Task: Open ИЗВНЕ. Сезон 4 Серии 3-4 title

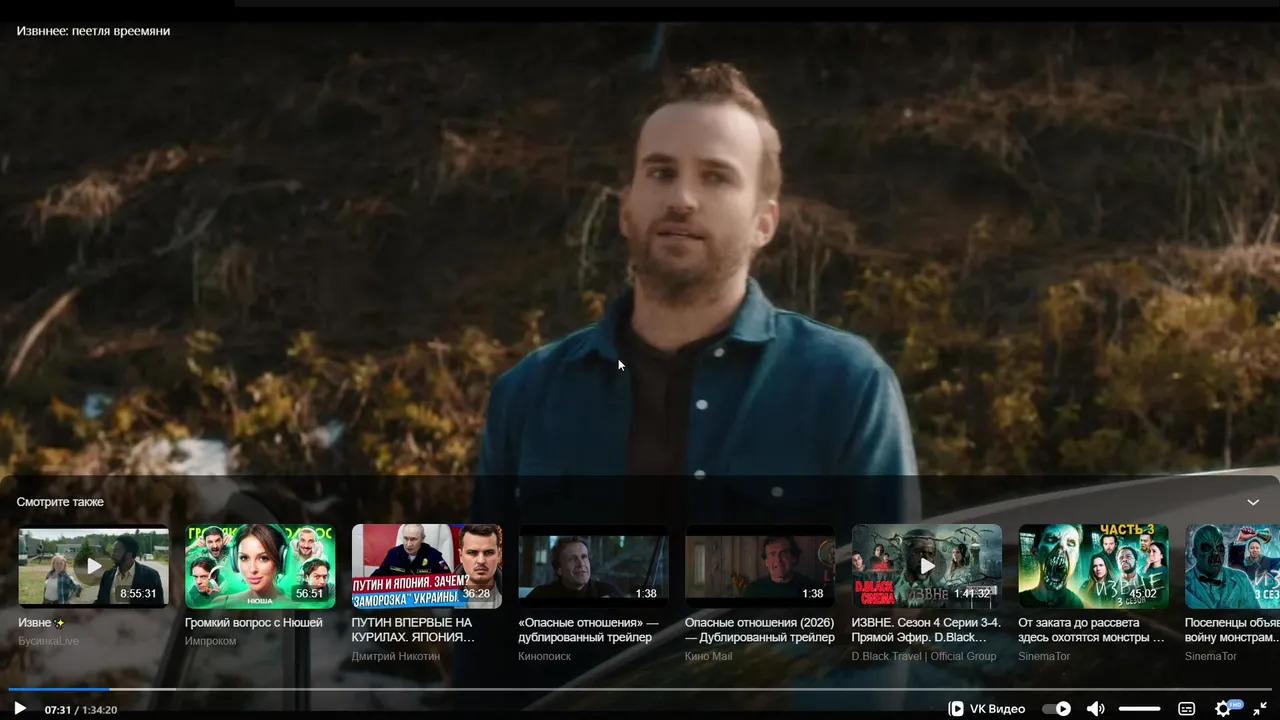Action: (926, 630)
